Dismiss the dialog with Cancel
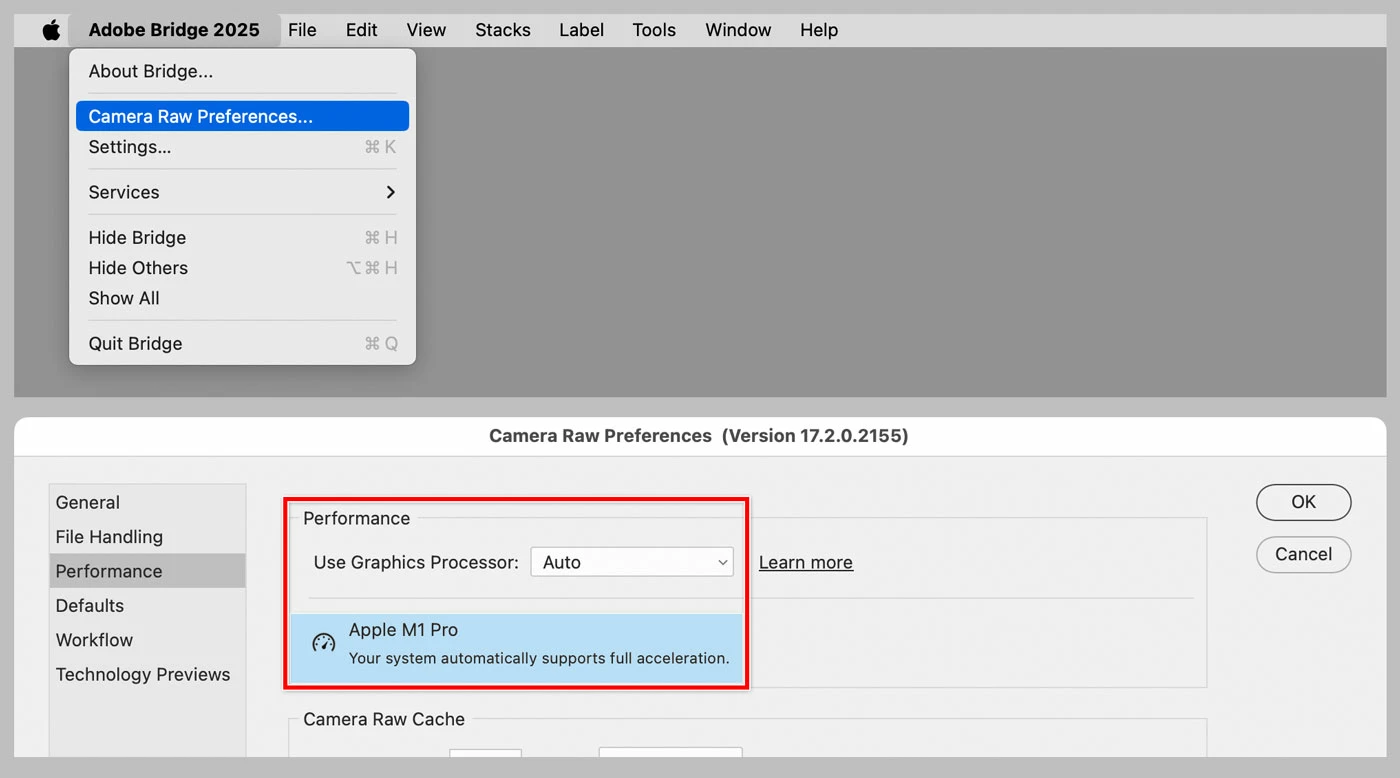This screenshot has height=778, width=1400. [x=1303, y=554]
